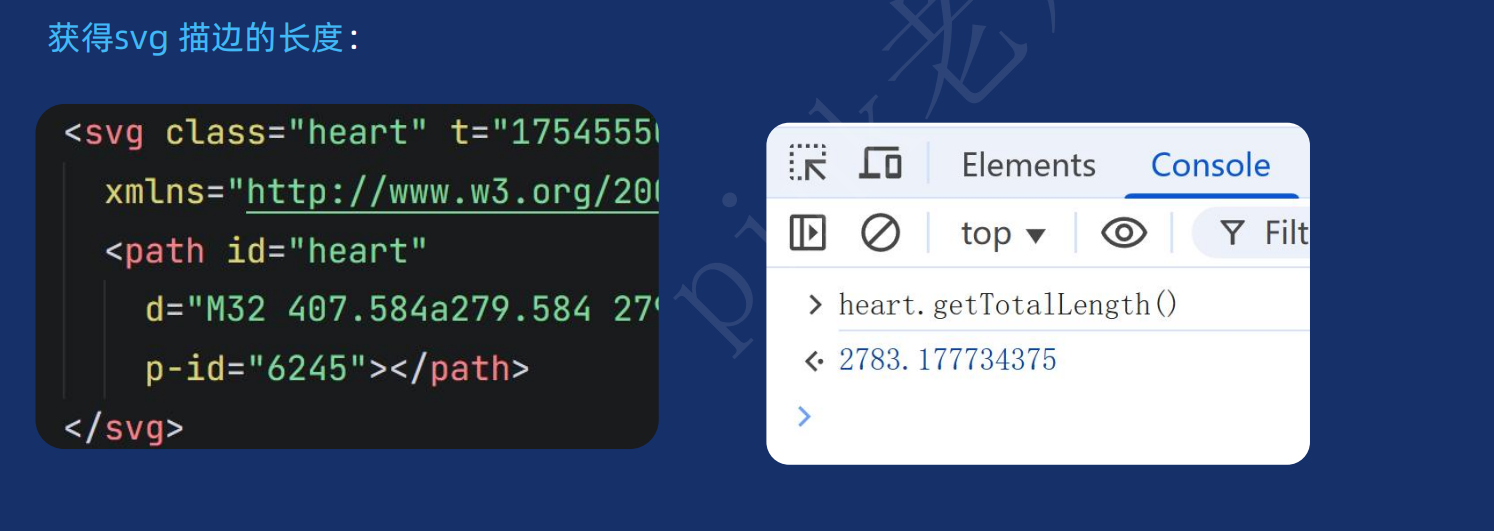Click the closing </svg> tag

(124, 428)
